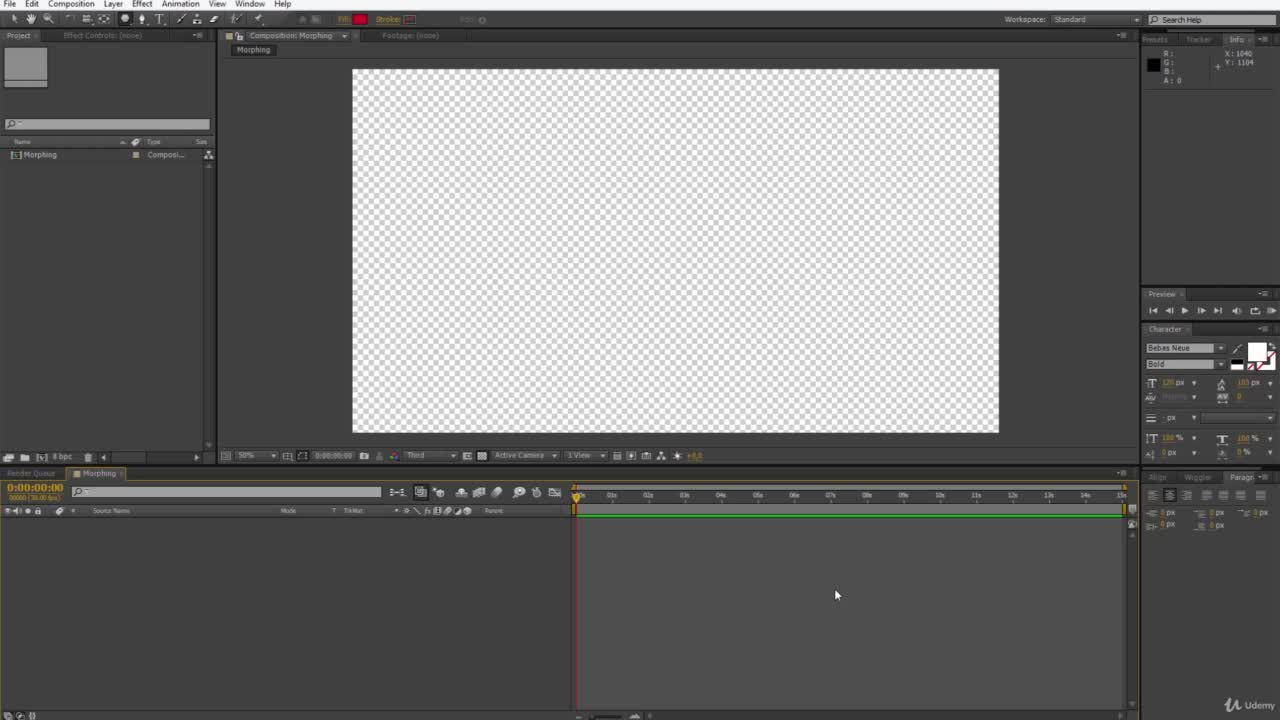Image resolution: width=1280 pixels, height=720 pixels.
Task: Switch to the Wiggler tab
Action: click(x=1197, y=478)
